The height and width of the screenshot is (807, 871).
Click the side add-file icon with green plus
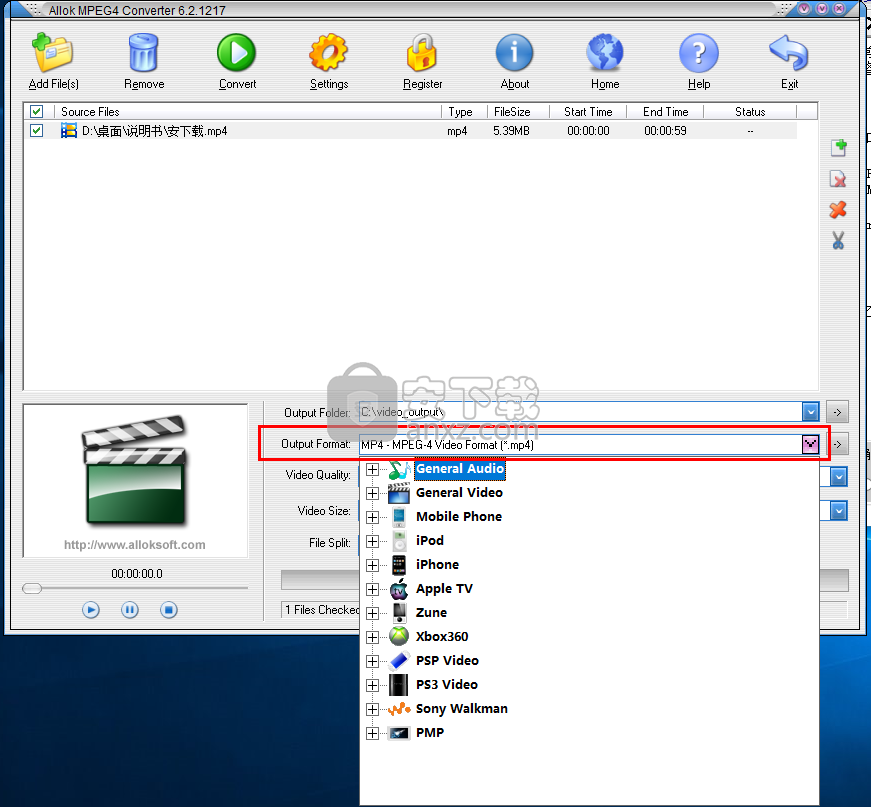point(838,148)
